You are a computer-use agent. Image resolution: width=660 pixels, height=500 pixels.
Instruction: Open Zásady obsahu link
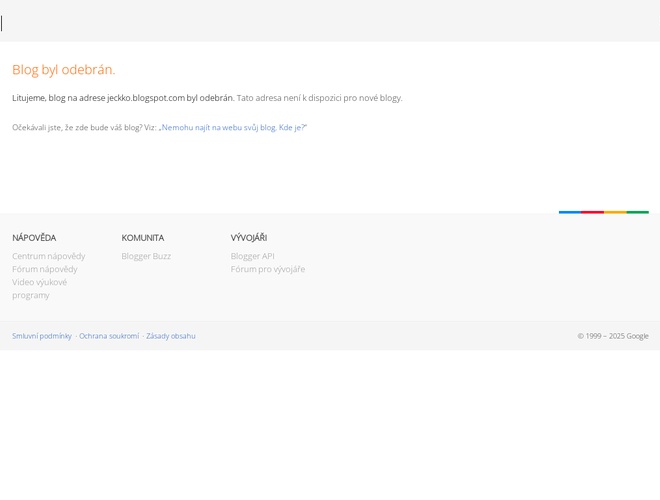click(171, 336)
